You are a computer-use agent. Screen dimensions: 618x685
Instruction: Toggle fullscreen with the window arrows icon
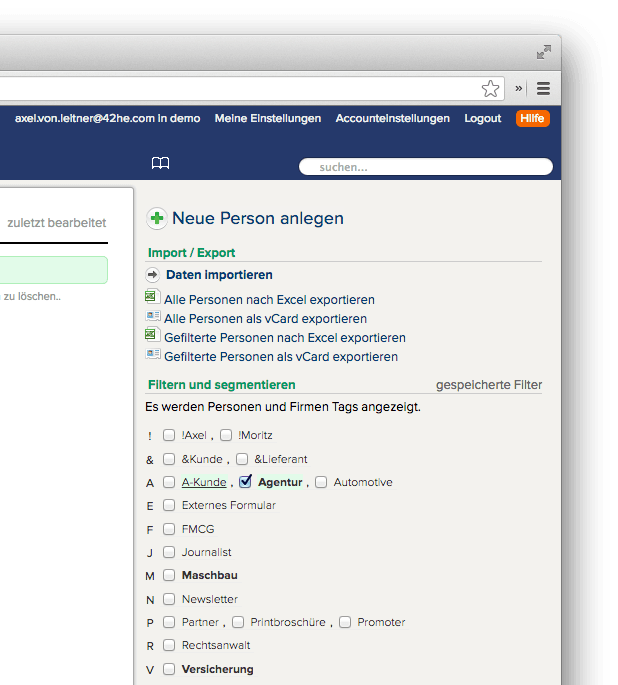click(544, 52)
